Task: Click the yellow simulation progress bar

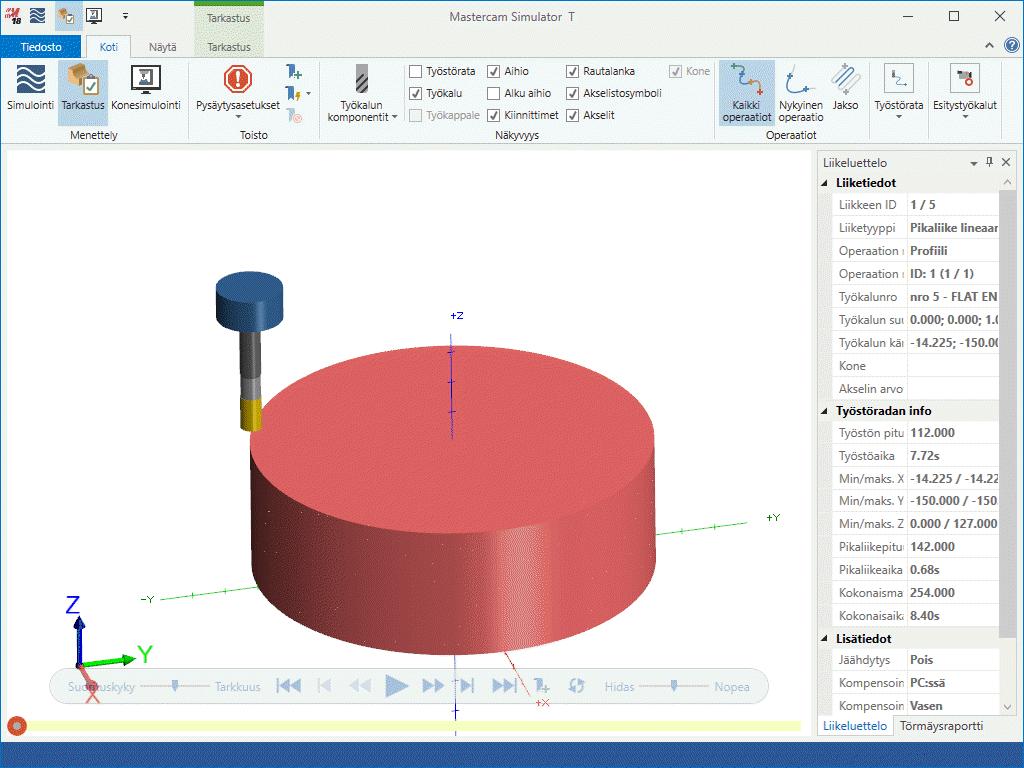Action: tap(414, 726)
